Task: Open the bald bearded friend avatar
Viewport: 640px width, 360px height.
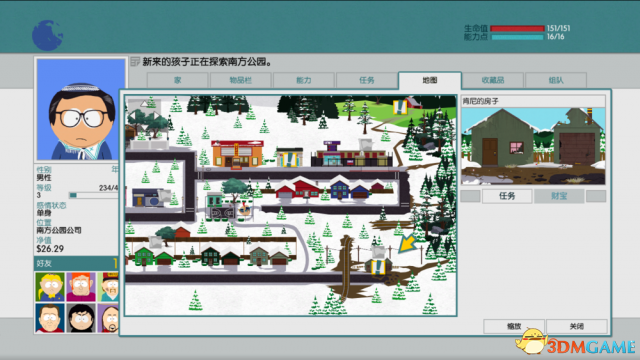Action: [109, 318]
